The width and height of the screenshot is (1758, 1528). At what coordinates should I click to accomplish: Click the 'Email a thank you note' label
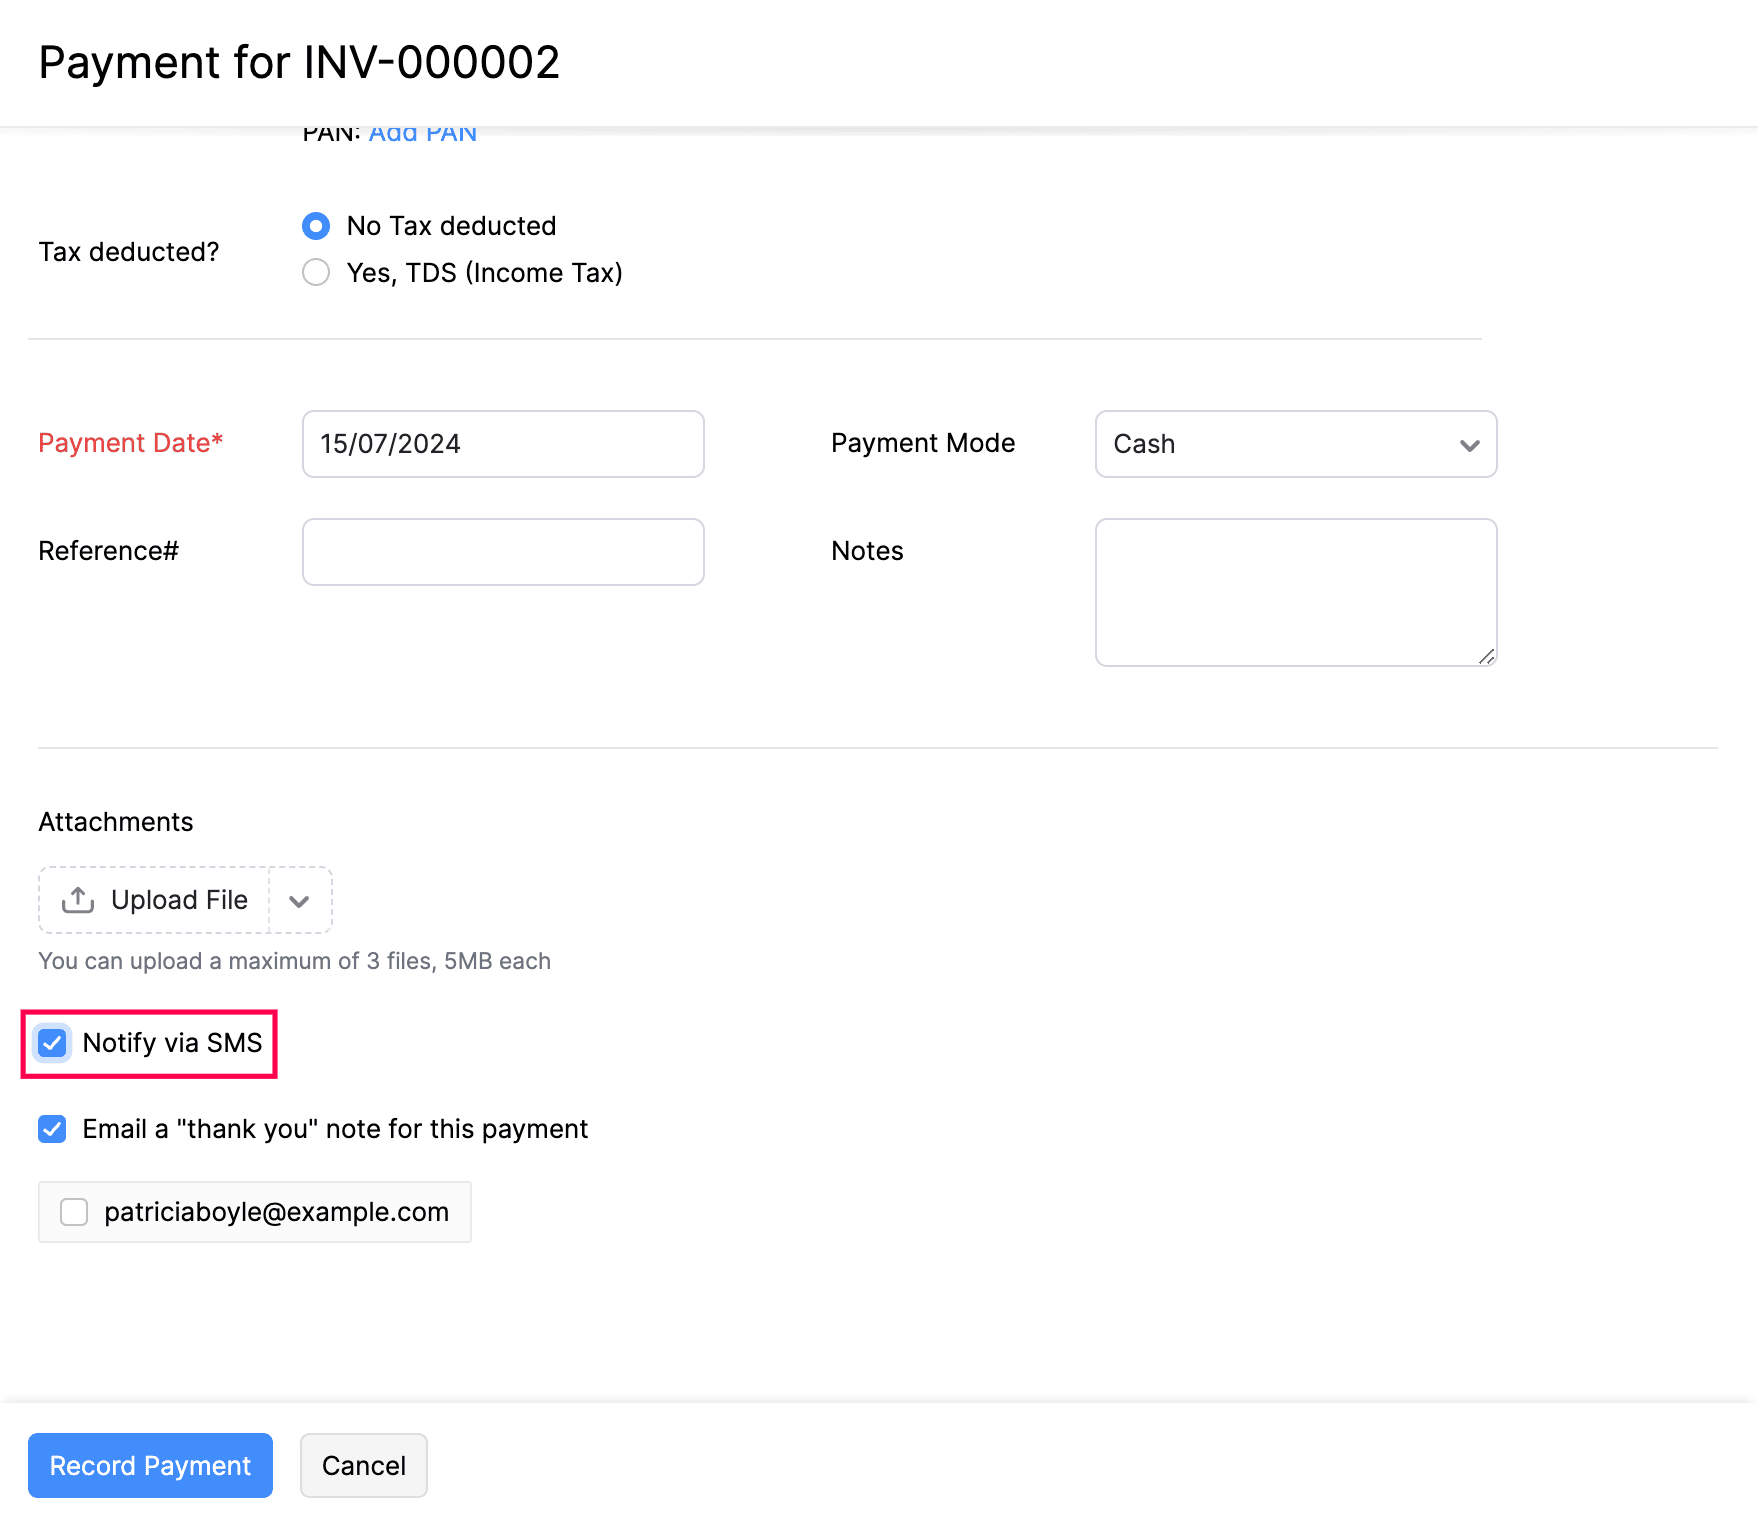(334, 1129)
